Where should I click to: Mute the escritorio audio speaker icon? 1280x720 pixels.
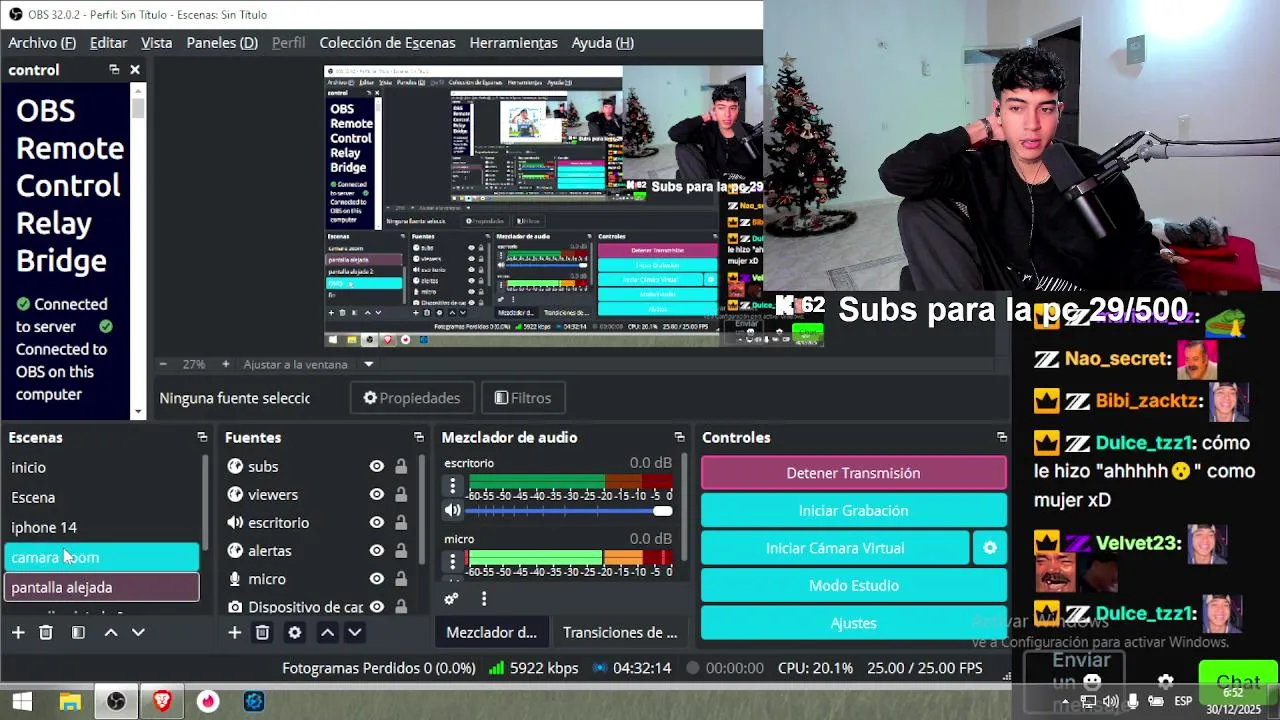pyautogui.click(x=453, y=510)
